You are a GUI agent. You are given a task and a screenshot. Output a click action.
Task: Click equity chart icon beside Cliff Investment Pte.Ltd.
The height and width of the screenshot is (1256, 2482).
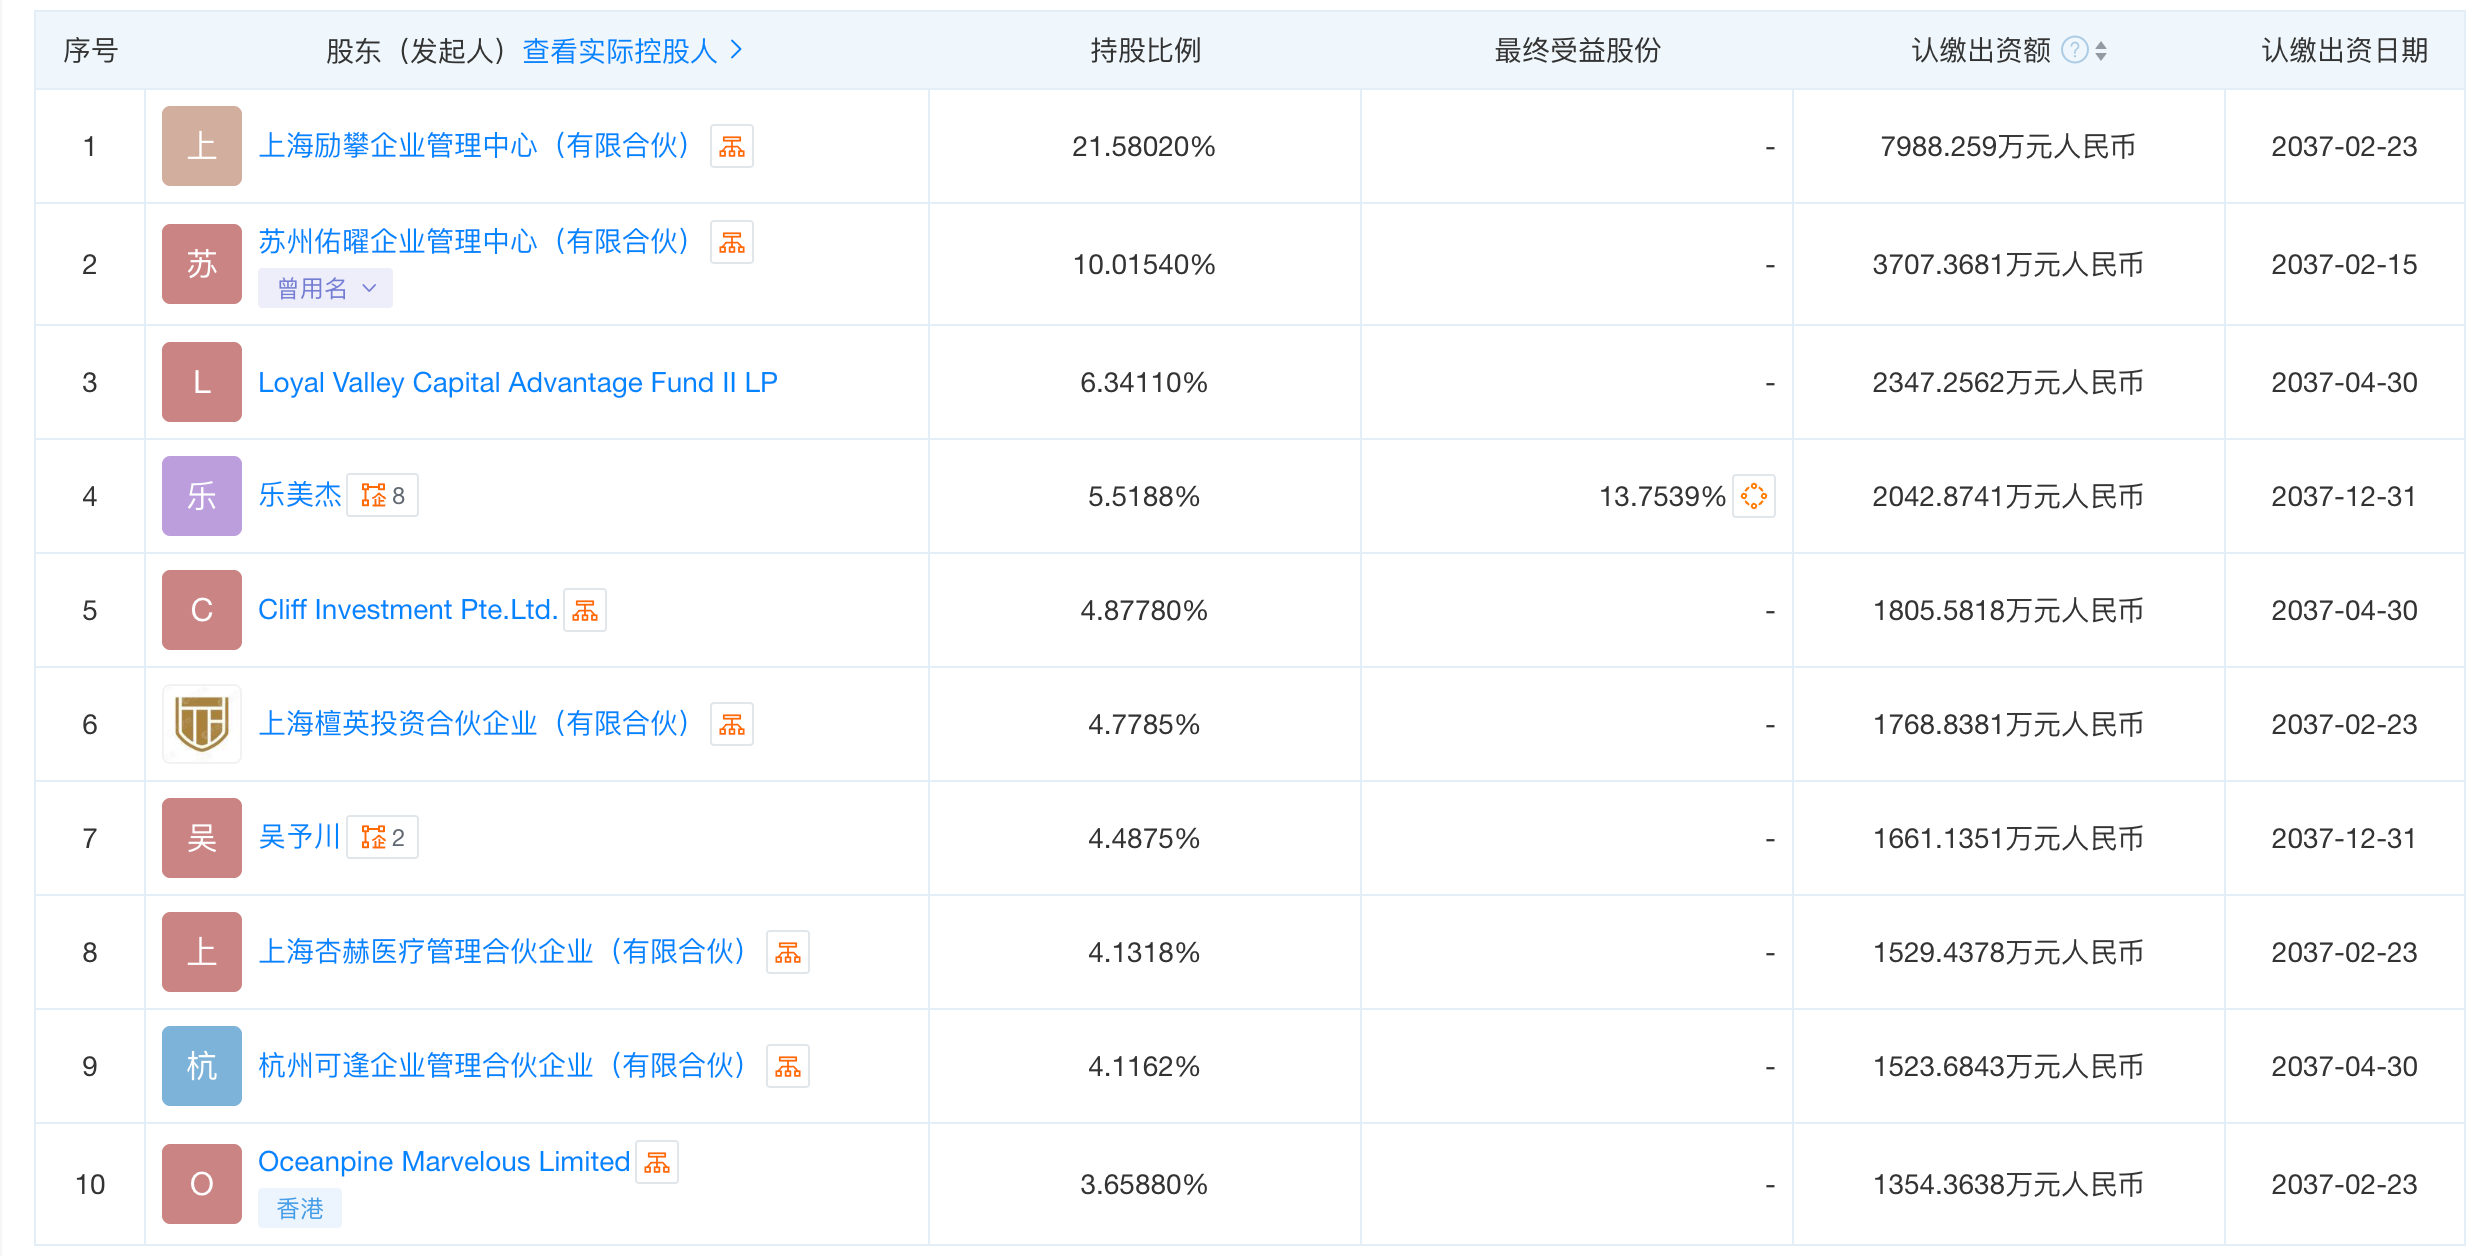tap(585, 609)
